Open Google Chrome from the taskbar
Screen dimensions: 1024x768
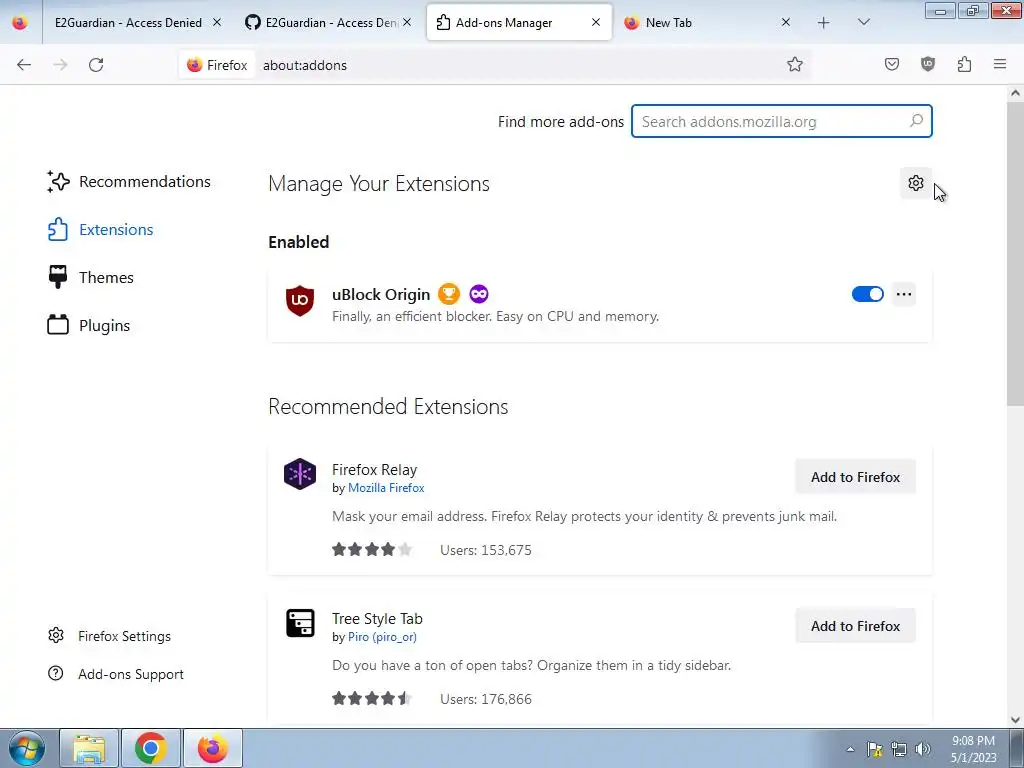151,748
